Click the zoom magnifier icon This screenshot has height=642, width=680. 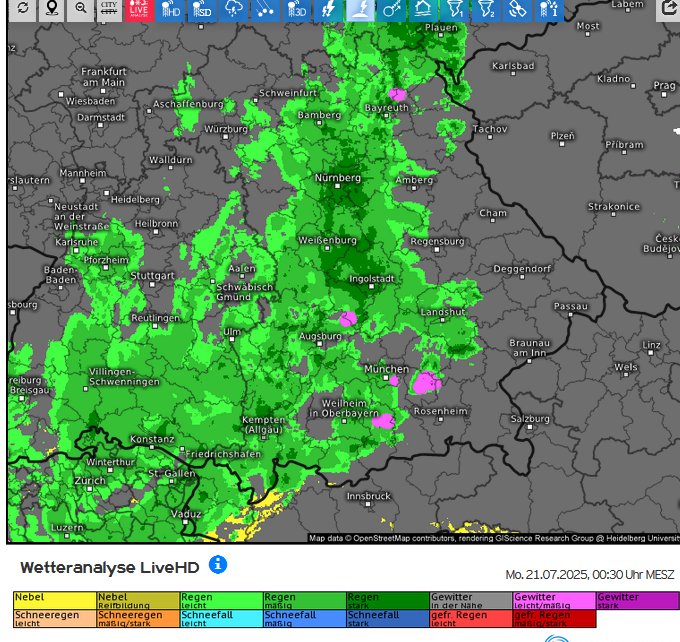point(80,10)
